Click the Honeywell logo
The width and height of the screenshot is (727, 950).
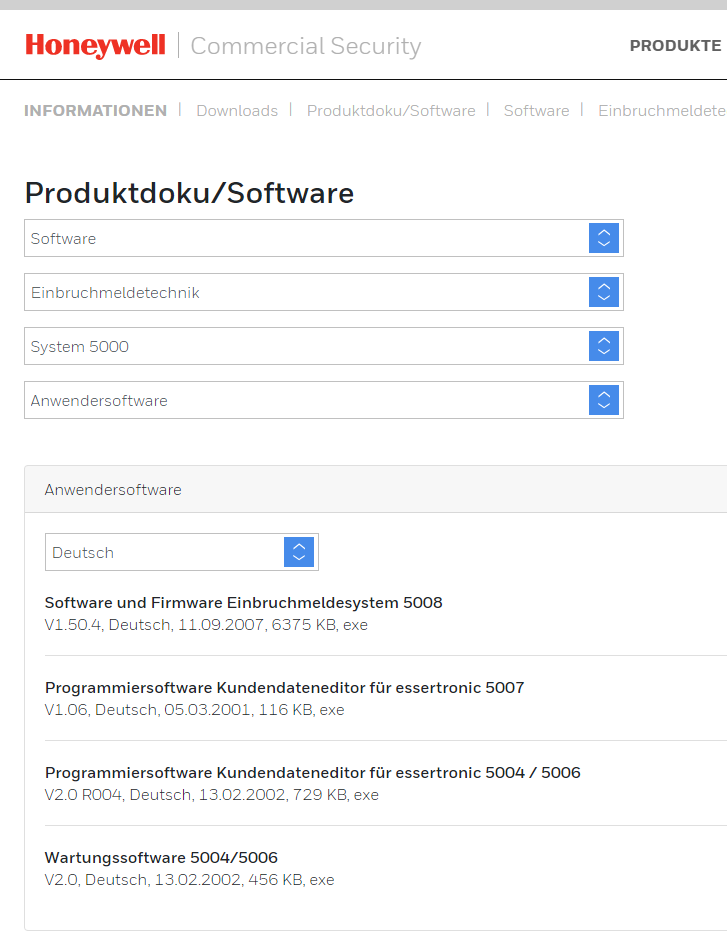96,45
